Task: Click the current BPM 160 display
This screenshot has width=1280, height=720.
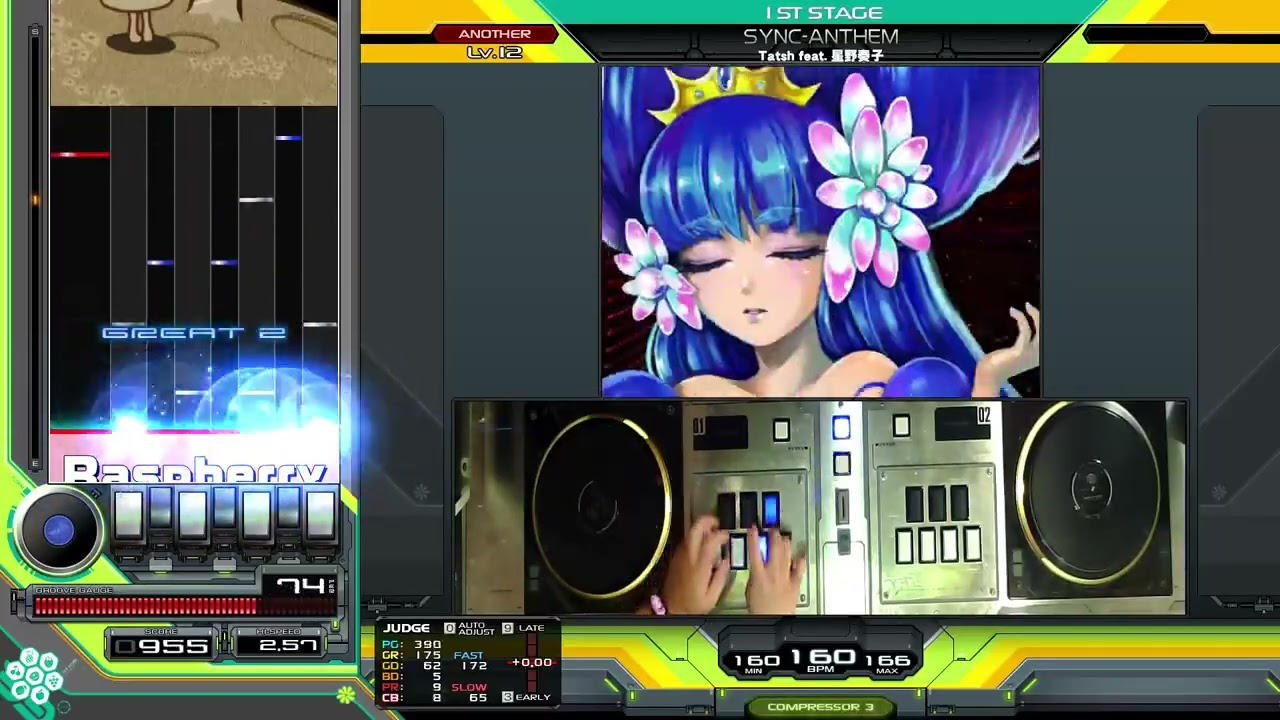Action: (821, 657)
